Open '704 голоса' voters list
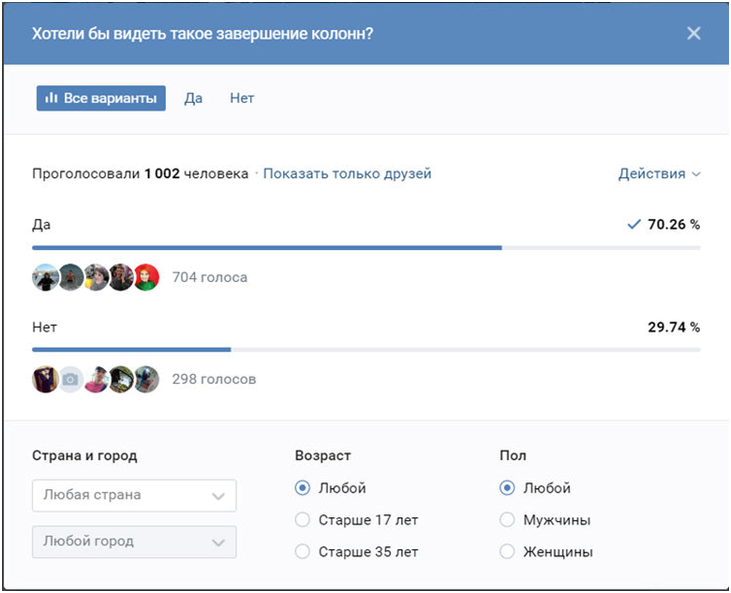Screen dimensions: 731x593 click(209, 277)
